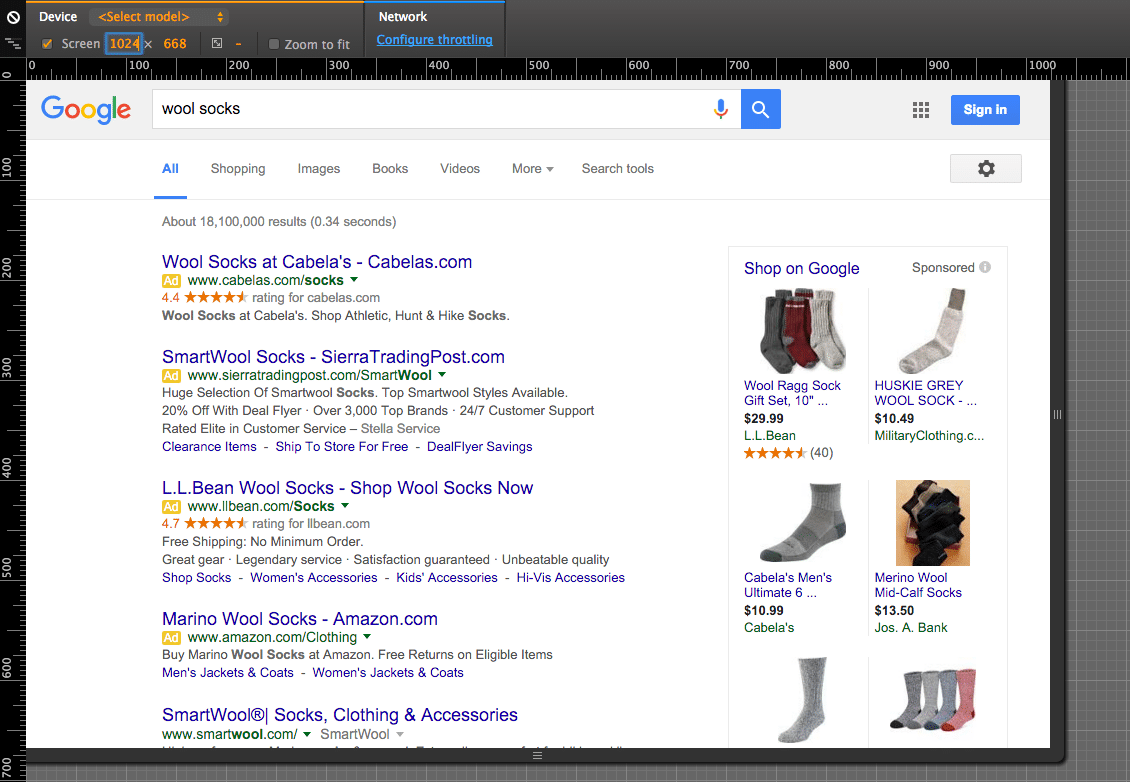Click the multicolor sock pack thumbnail
The height and width of the screenshot is (782, 1130).
pyautogui.click(x=933, y=699)
